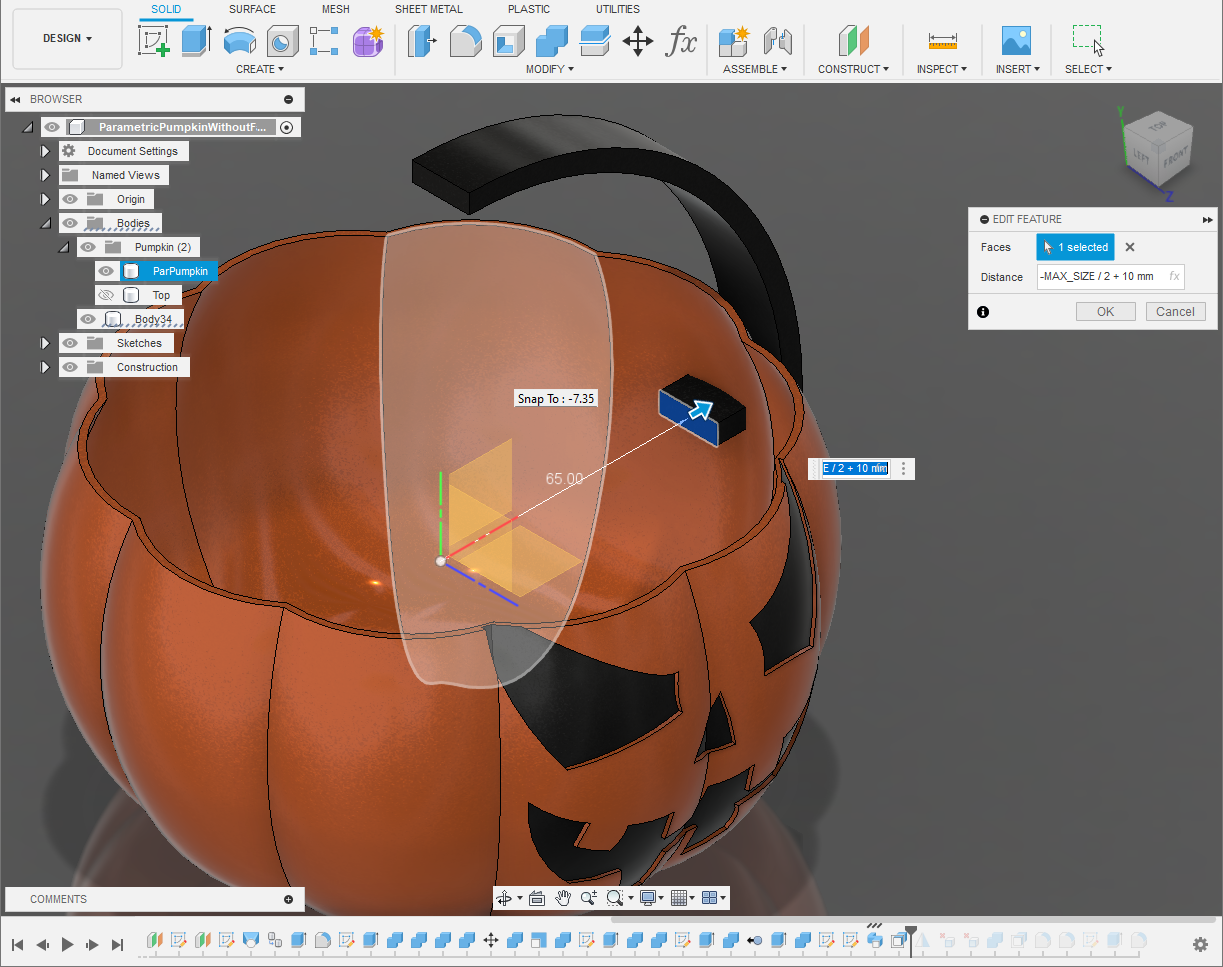Viewport: 1223px width, 967px height.
Task: Toggle visibility of Sketches folder
Action: pyautogui.click(x=70, y=343)
